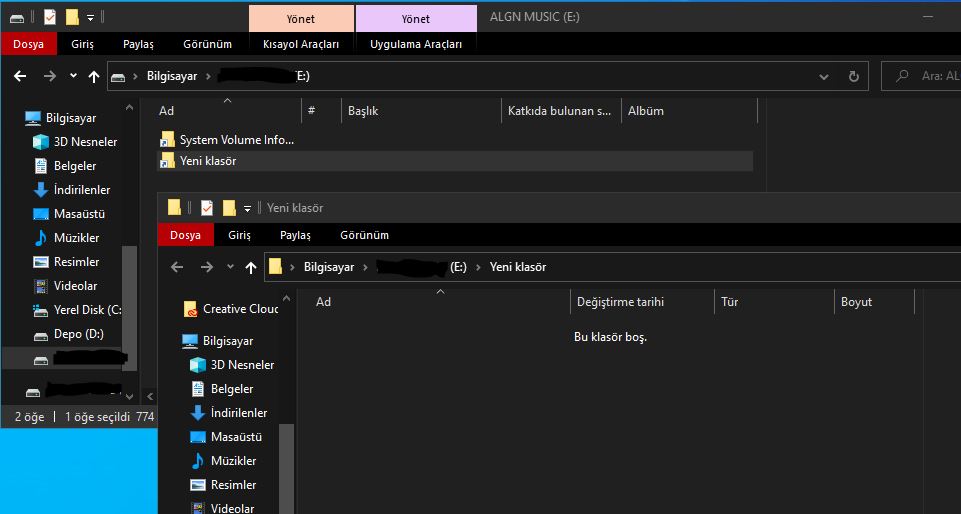Open İndirilenler in the front window sidebar

238,413
